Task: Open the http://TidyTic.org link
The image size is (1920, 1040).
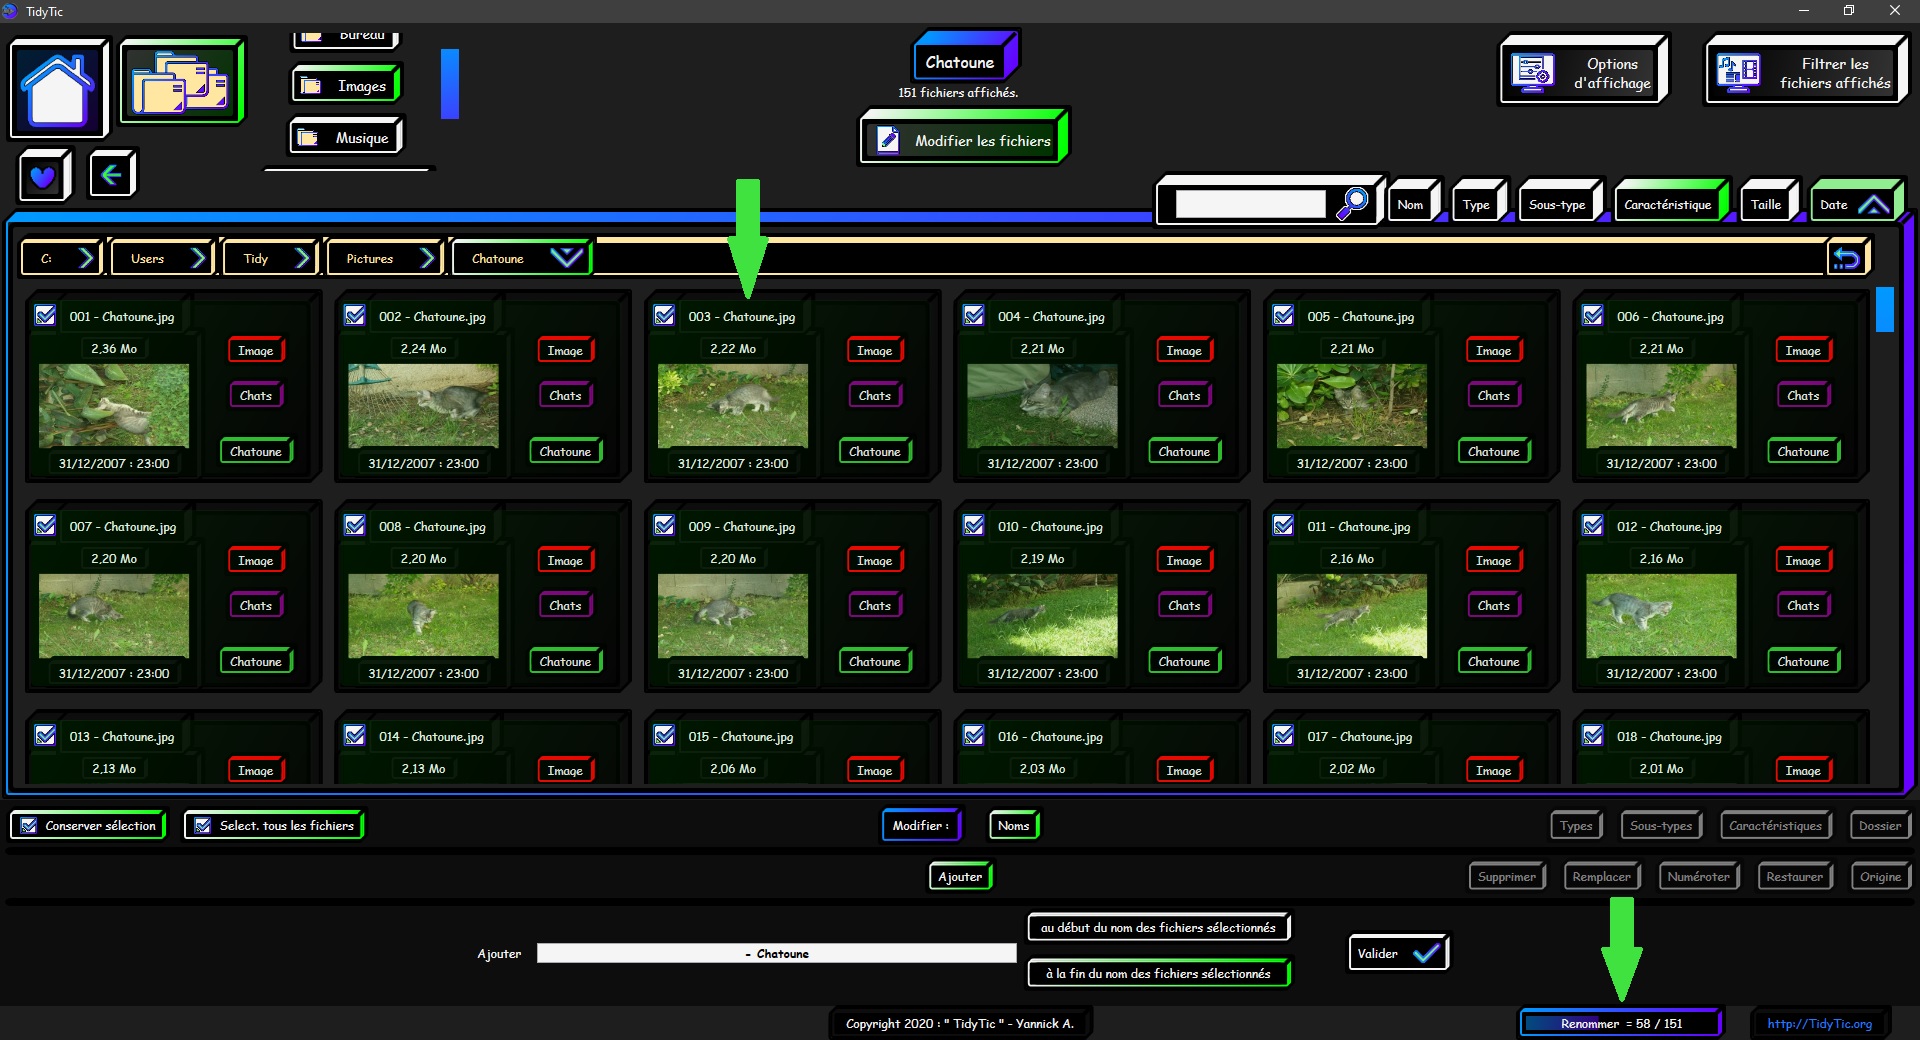Action: 1820,1023
